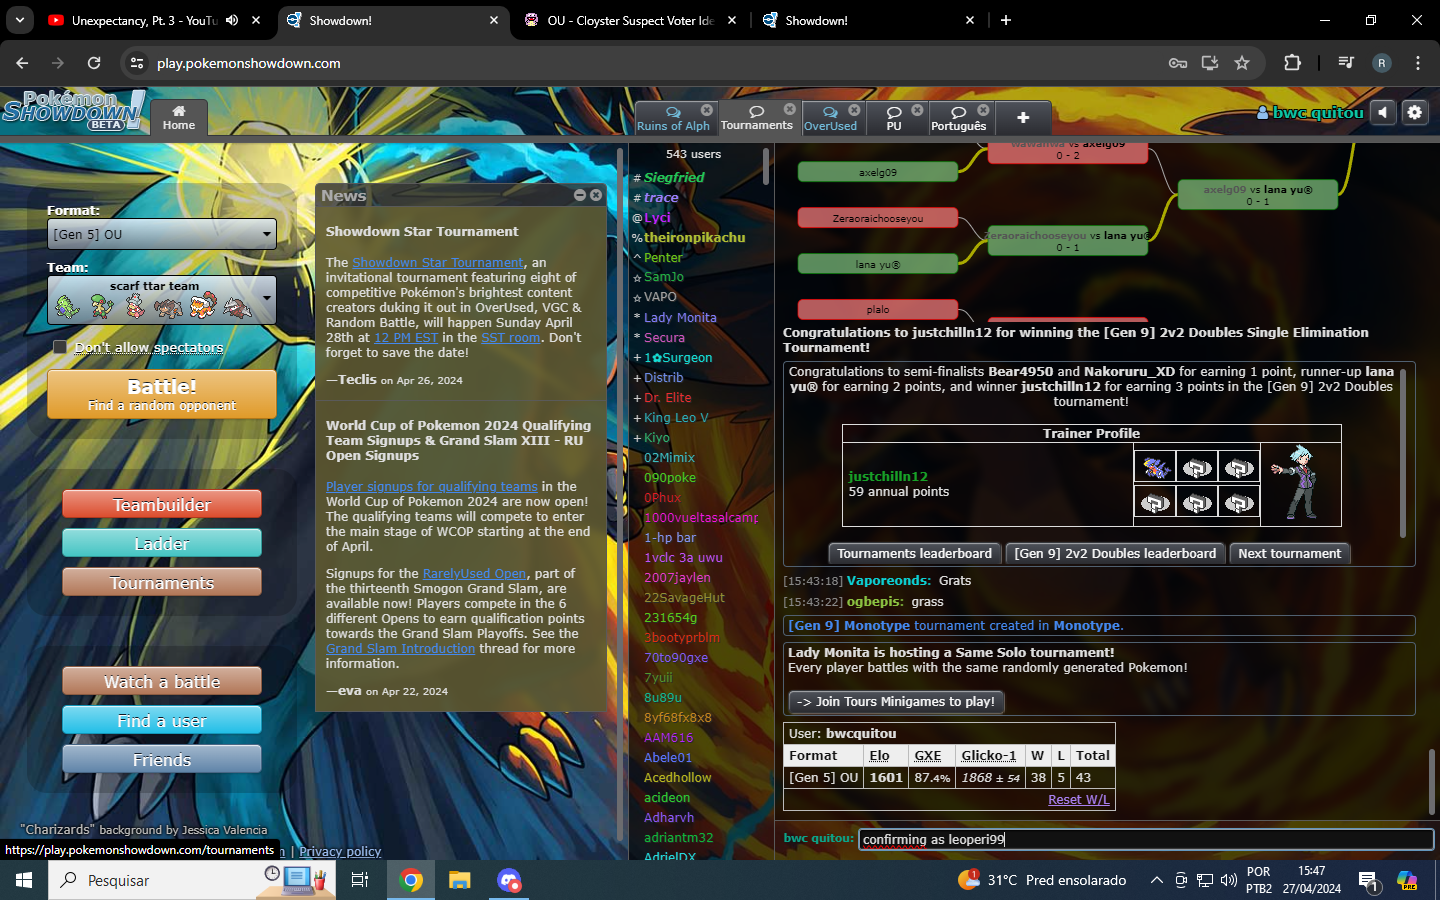Click Battle! to find a random opponent

162,394
